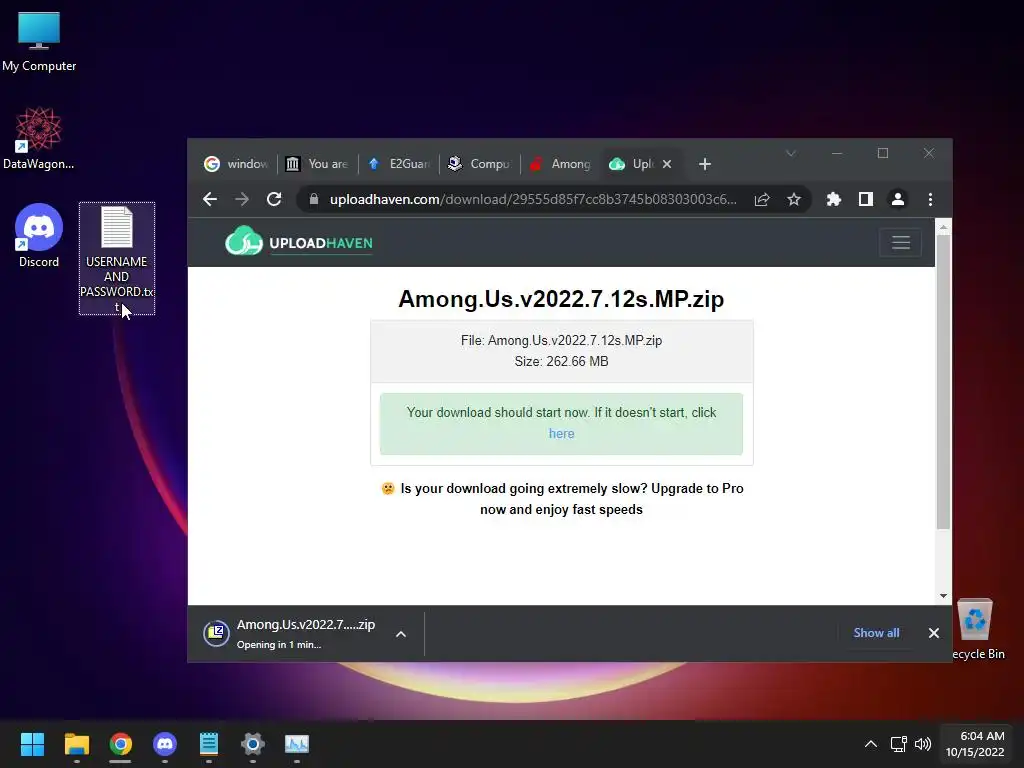Open Chrome side panel icon
The height and width of the screenshot is (768, 1024).
(x=866, y=199)
